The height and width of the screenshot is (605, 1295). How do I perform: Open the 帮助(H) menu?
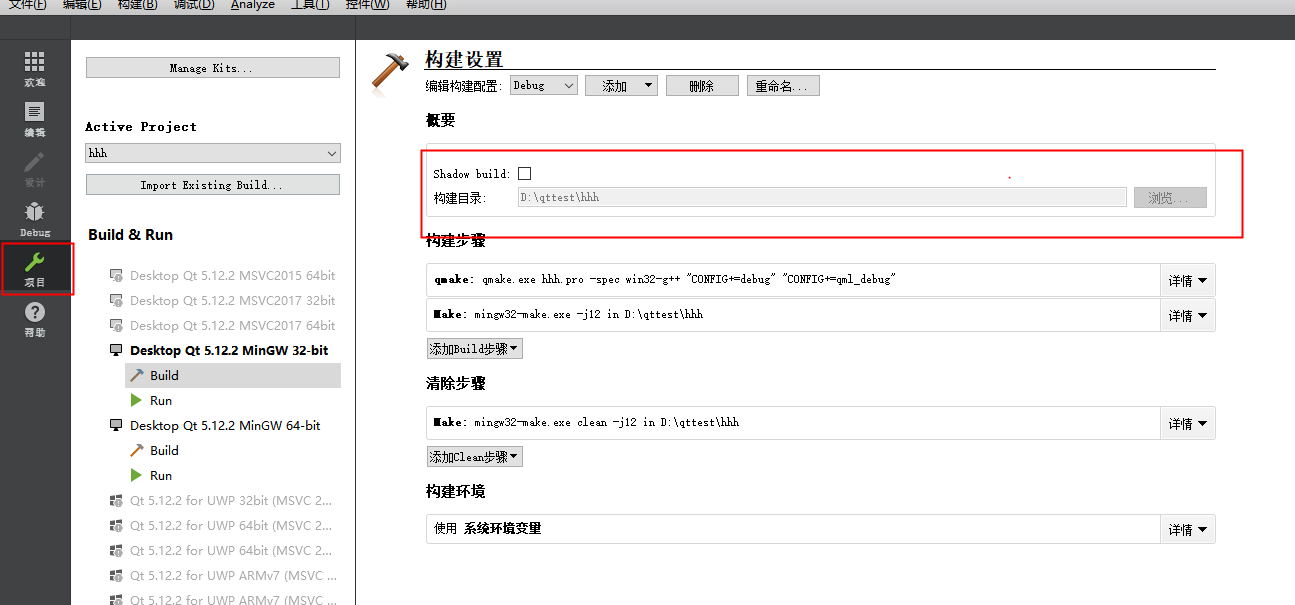tap(426, 5)
